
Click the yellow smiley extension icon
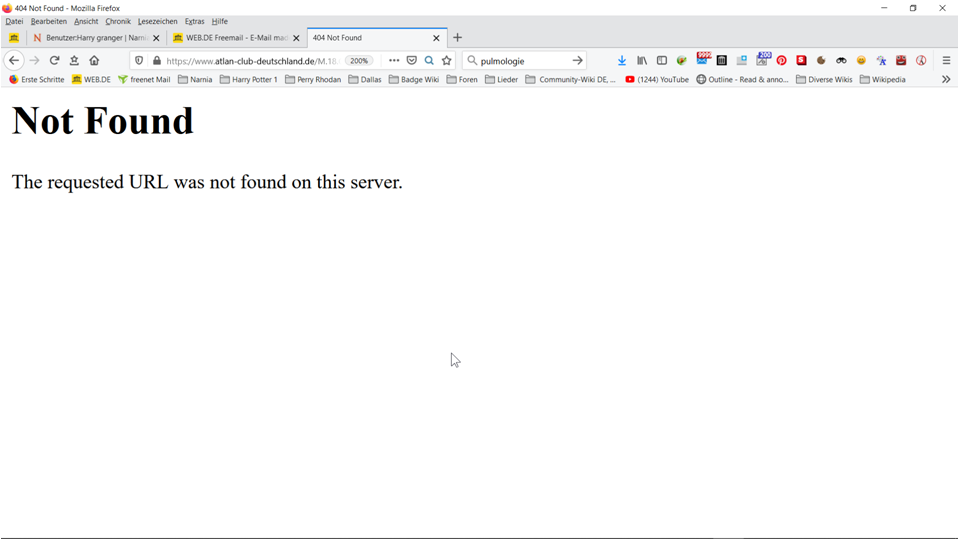(861, 61)
